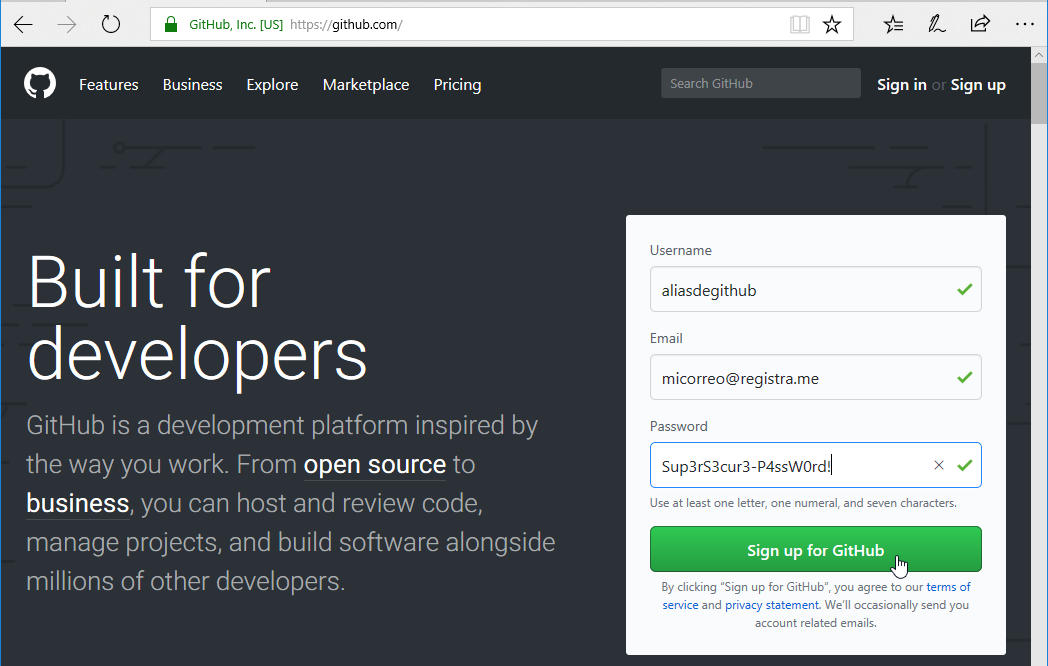The height and width of the screenshot is (666, 1048).
Task: Click the web notes pen icon
Action: click(937, 24)
